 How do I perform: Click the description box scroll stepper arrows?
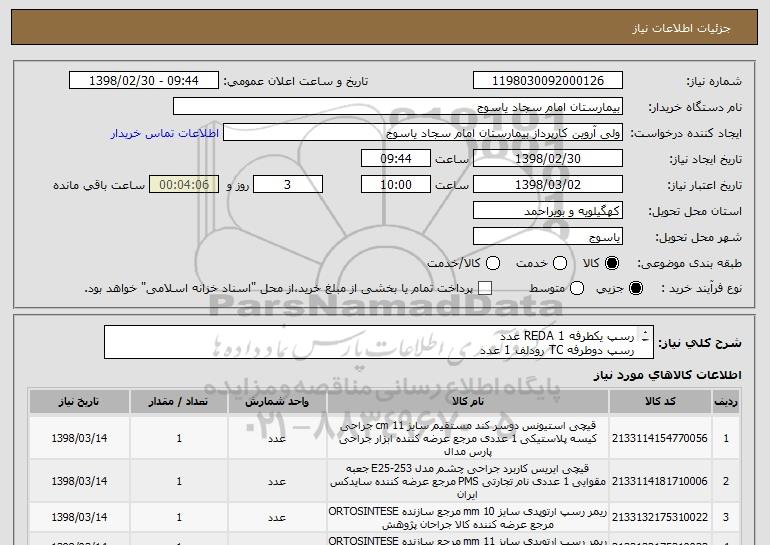point(645,336)
